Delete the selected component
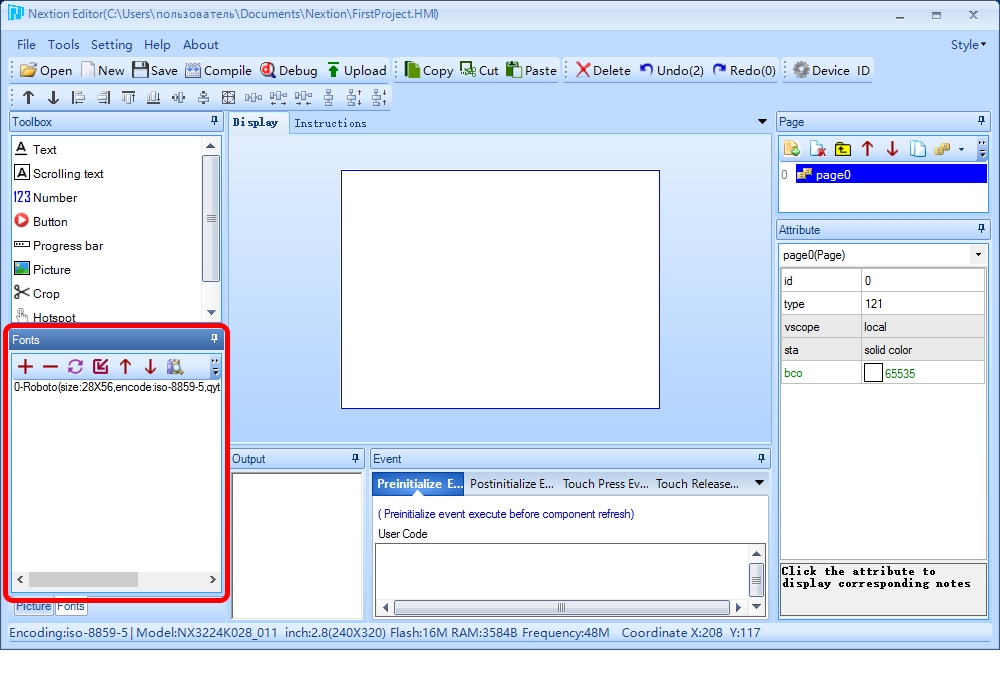The image size is (1000, 685). pos(603,70)
